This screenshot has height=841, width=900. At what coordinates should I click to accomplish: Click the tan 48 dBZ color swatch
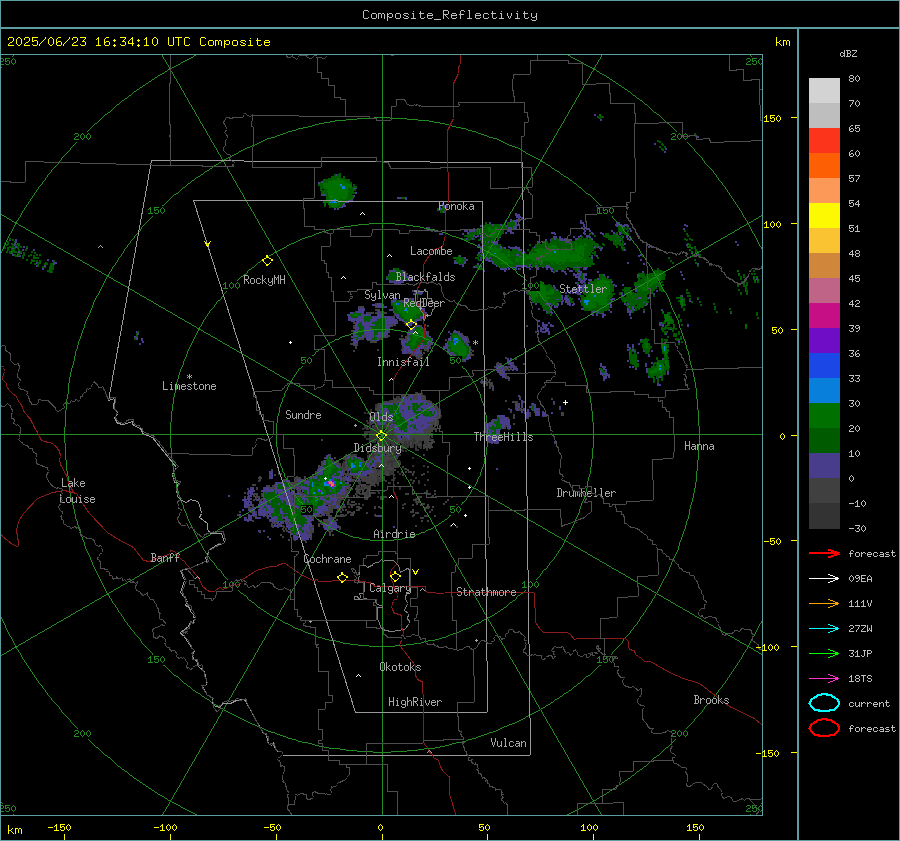point(824,265)
